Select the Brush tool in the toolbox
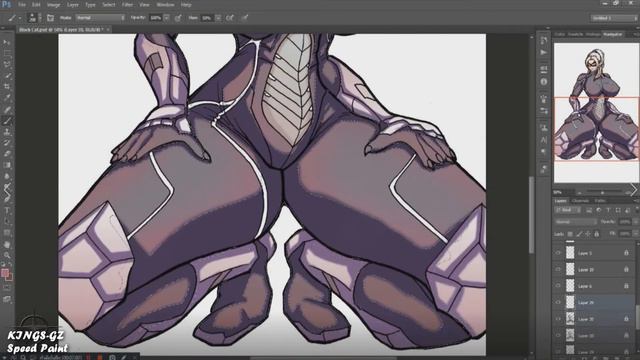This screenshot has width=640, height=360. click(x=7, y=121)
